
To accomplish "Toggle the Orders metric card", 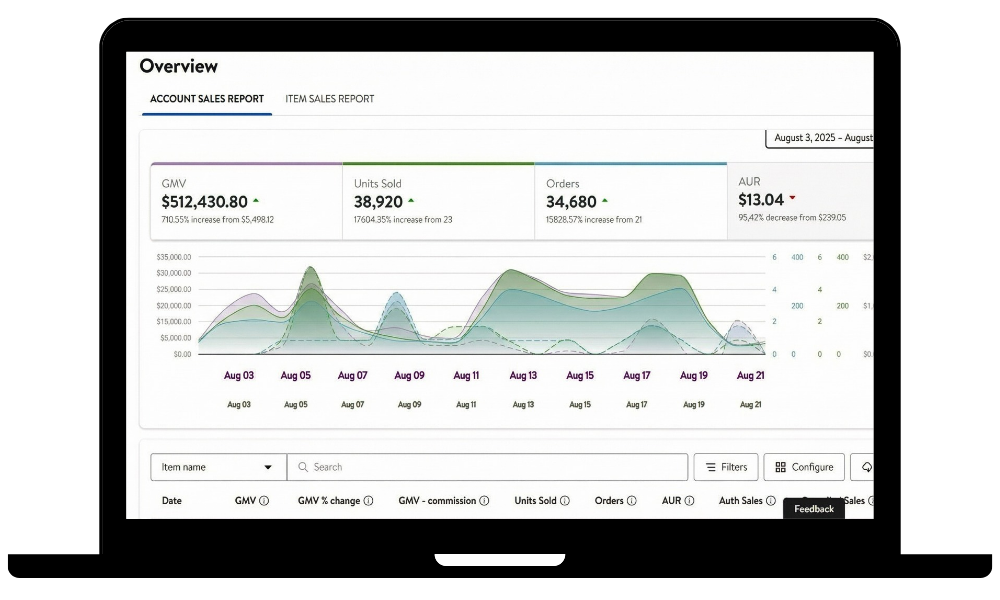I will 630,202.
